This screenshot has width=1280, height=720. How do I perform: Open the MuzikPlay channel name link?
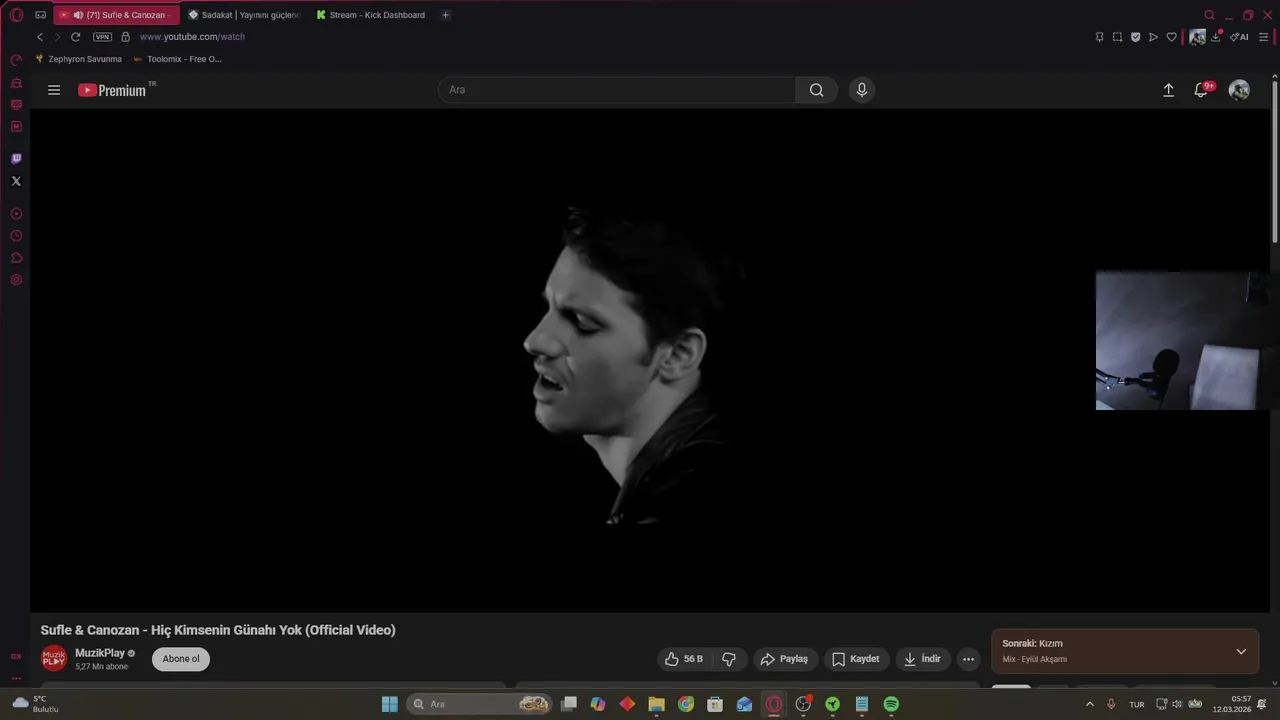click(100, 653)
